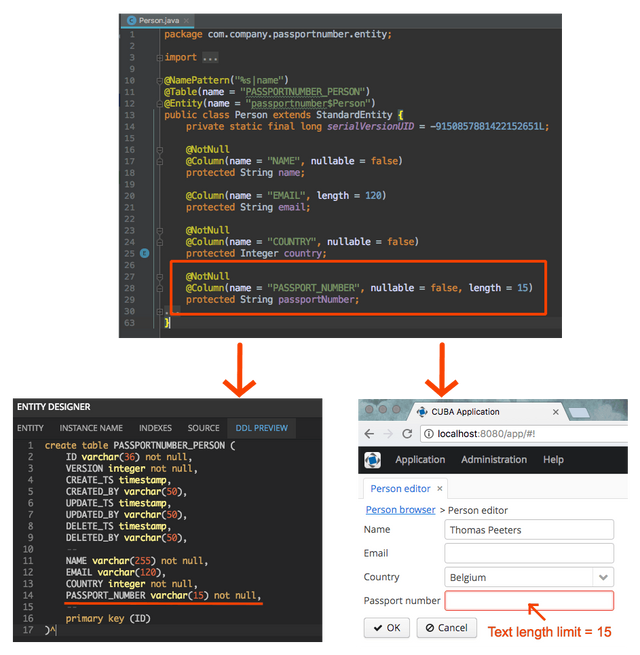Click the Cancel button

coord(447,628)
